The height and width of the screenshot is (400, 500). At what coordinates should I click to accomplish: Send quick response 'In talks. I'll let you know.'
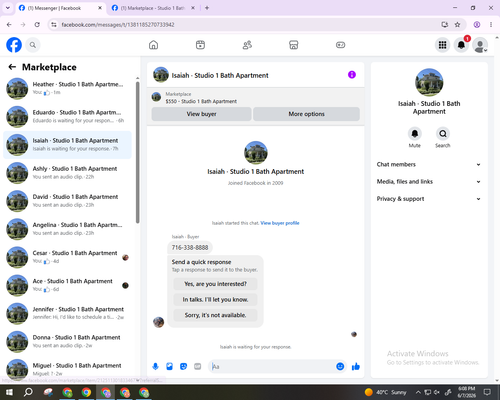(215, 300)
